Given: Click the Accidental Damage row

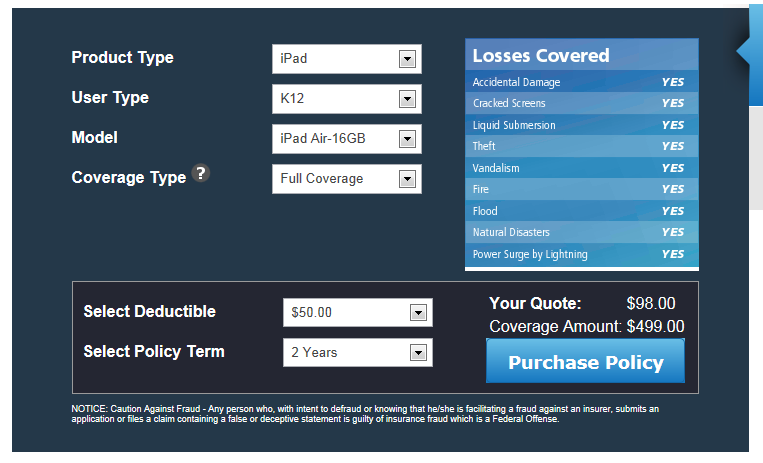Looking at the screenshot, I should [x=581, y=82].
